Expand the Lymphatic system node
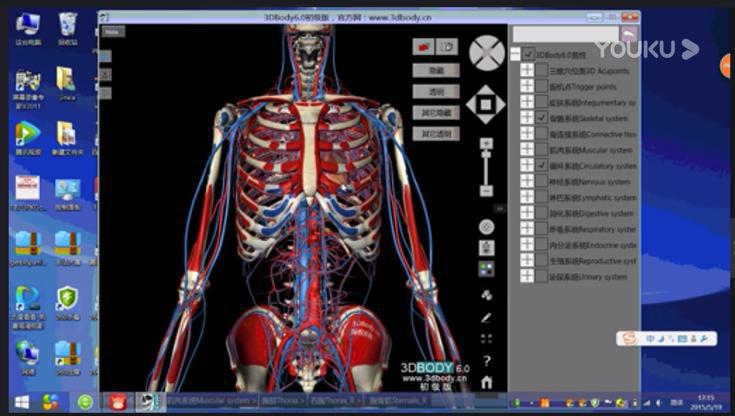Viewport: 735px width, 416px height. click(527, 197)
